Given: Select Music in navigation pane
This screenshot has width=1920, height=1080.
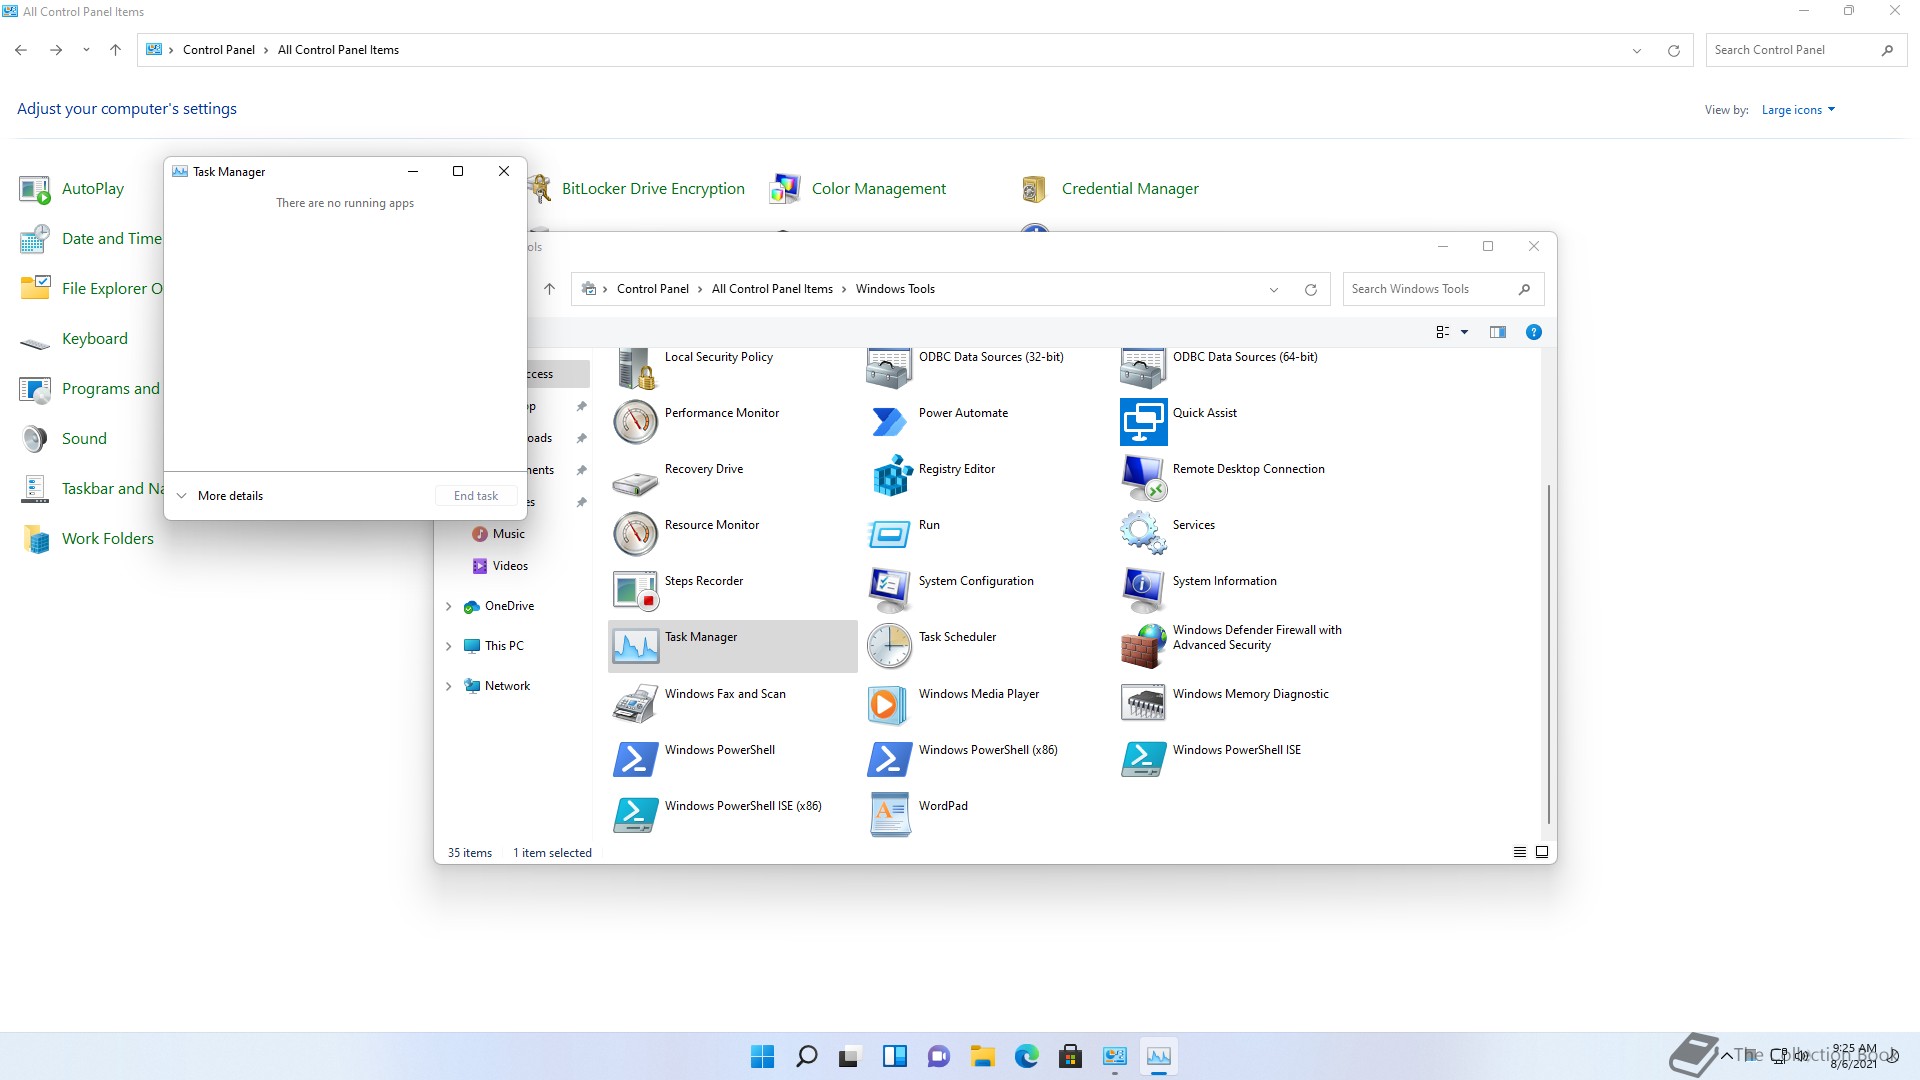Looking at the screenshot, I should pyautogui.click(x=508, y=534).
